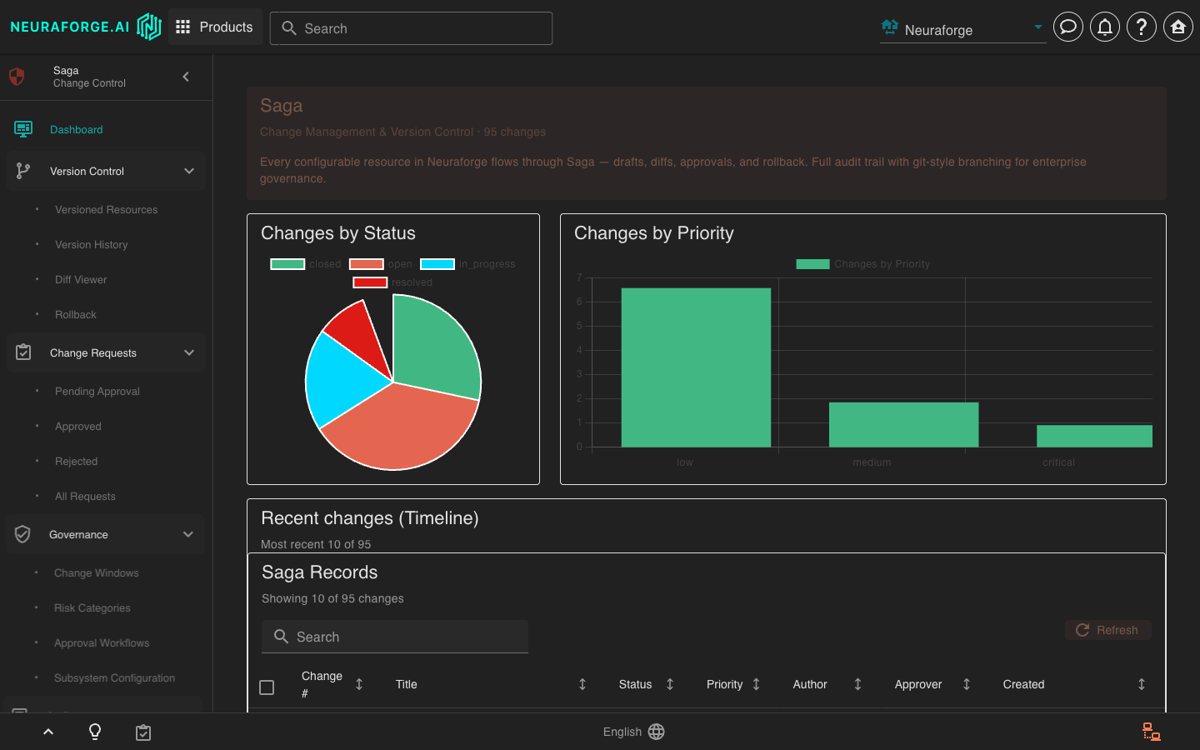
Task: Click the language globe icon
Action: point(656,732)
